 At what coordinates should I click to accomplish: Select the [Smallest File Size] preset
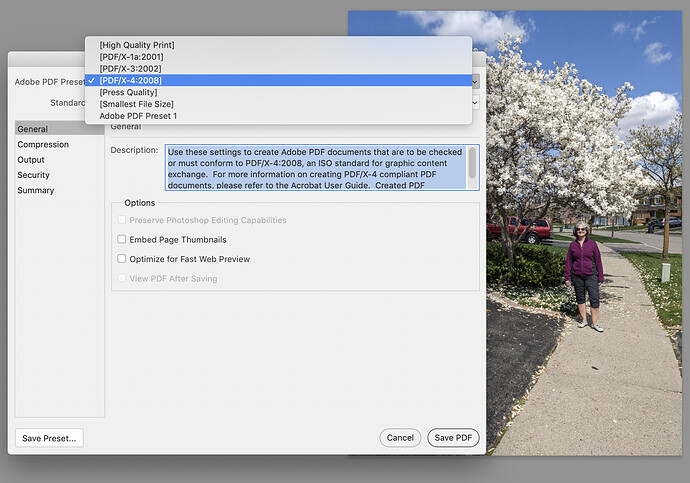click(x=278, y=104)
